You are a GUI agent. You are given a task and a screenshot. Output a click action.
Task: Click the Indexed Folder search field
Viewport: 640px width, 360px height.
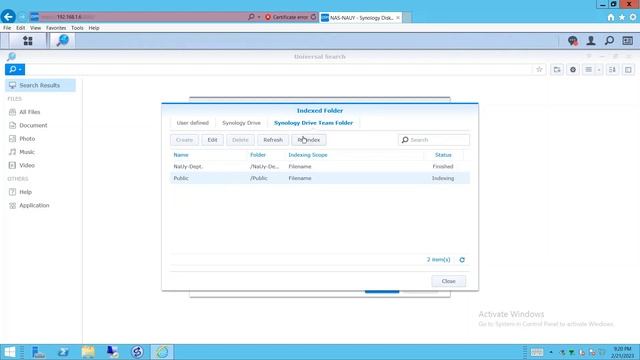tap(434, 140)
